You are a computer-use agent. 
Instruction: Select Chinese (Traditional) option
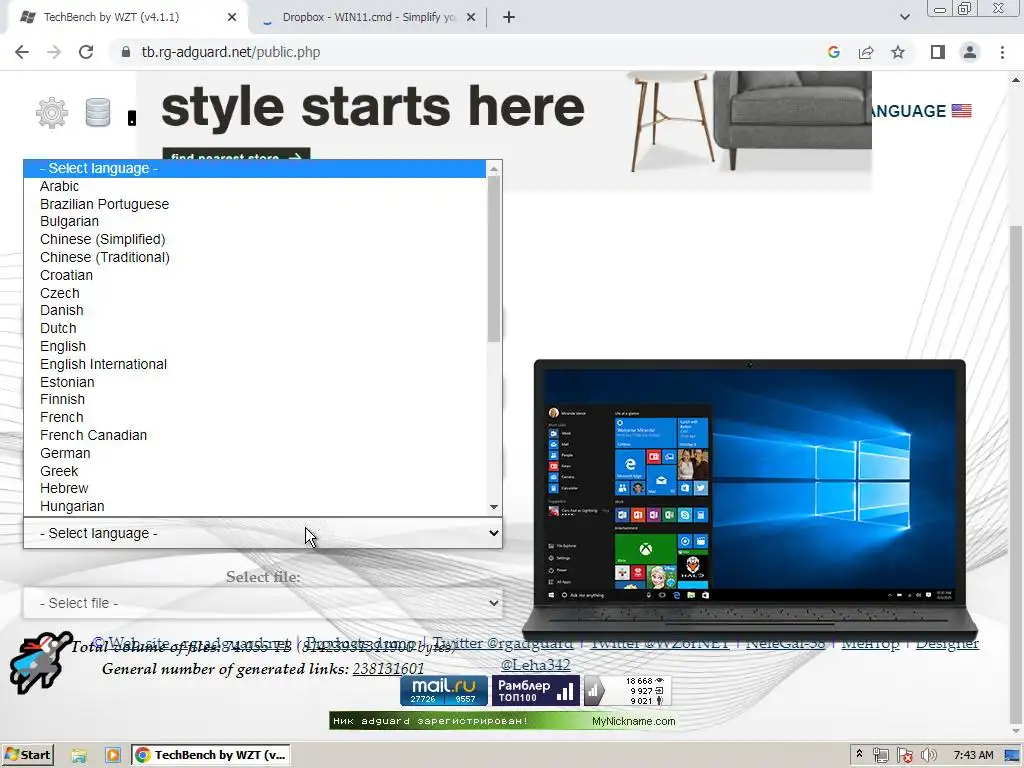(255, 257)
